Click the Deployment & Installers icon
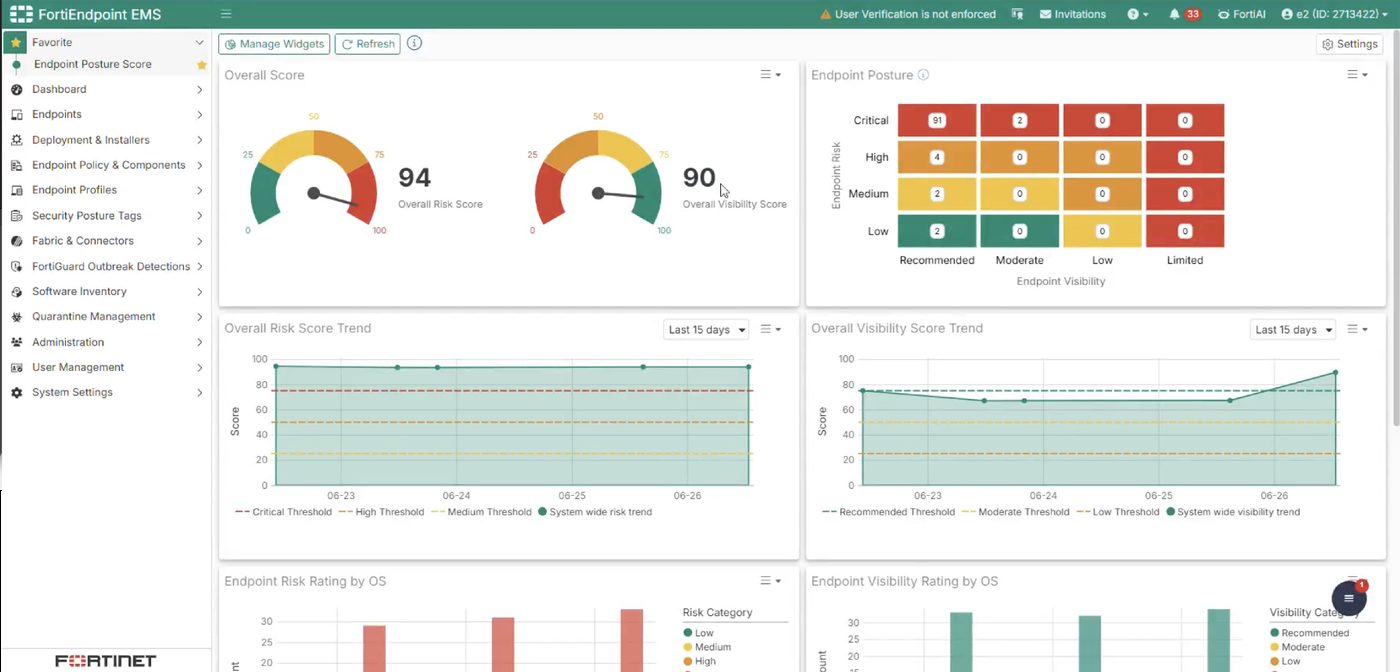 click(x=16, y=140)
